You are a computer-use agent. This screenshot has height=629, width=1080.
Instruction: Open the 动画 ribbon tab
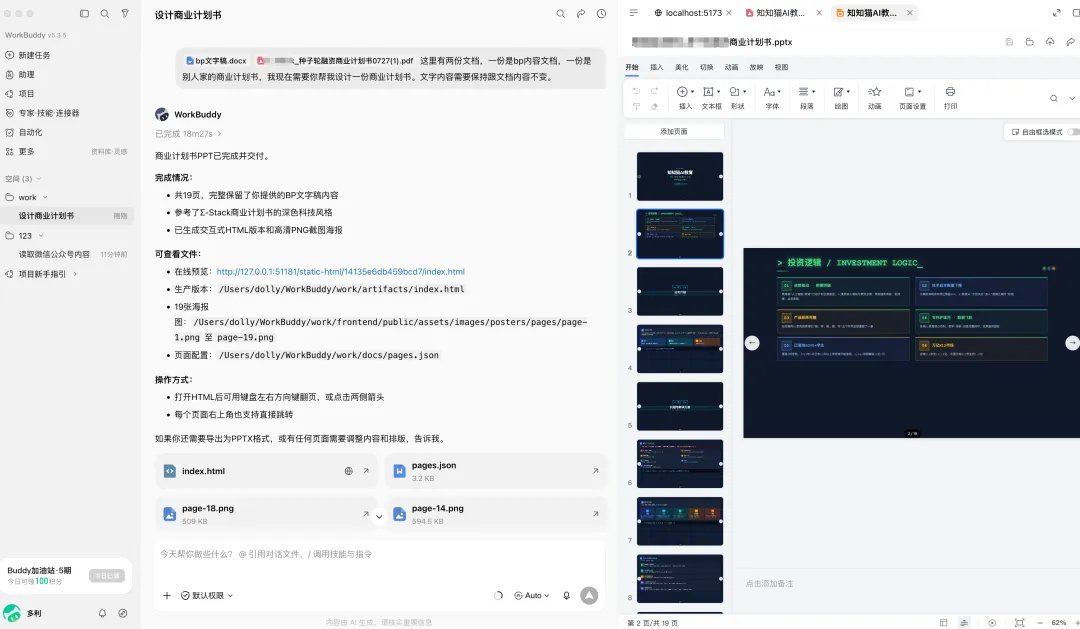tap(731, 68)
